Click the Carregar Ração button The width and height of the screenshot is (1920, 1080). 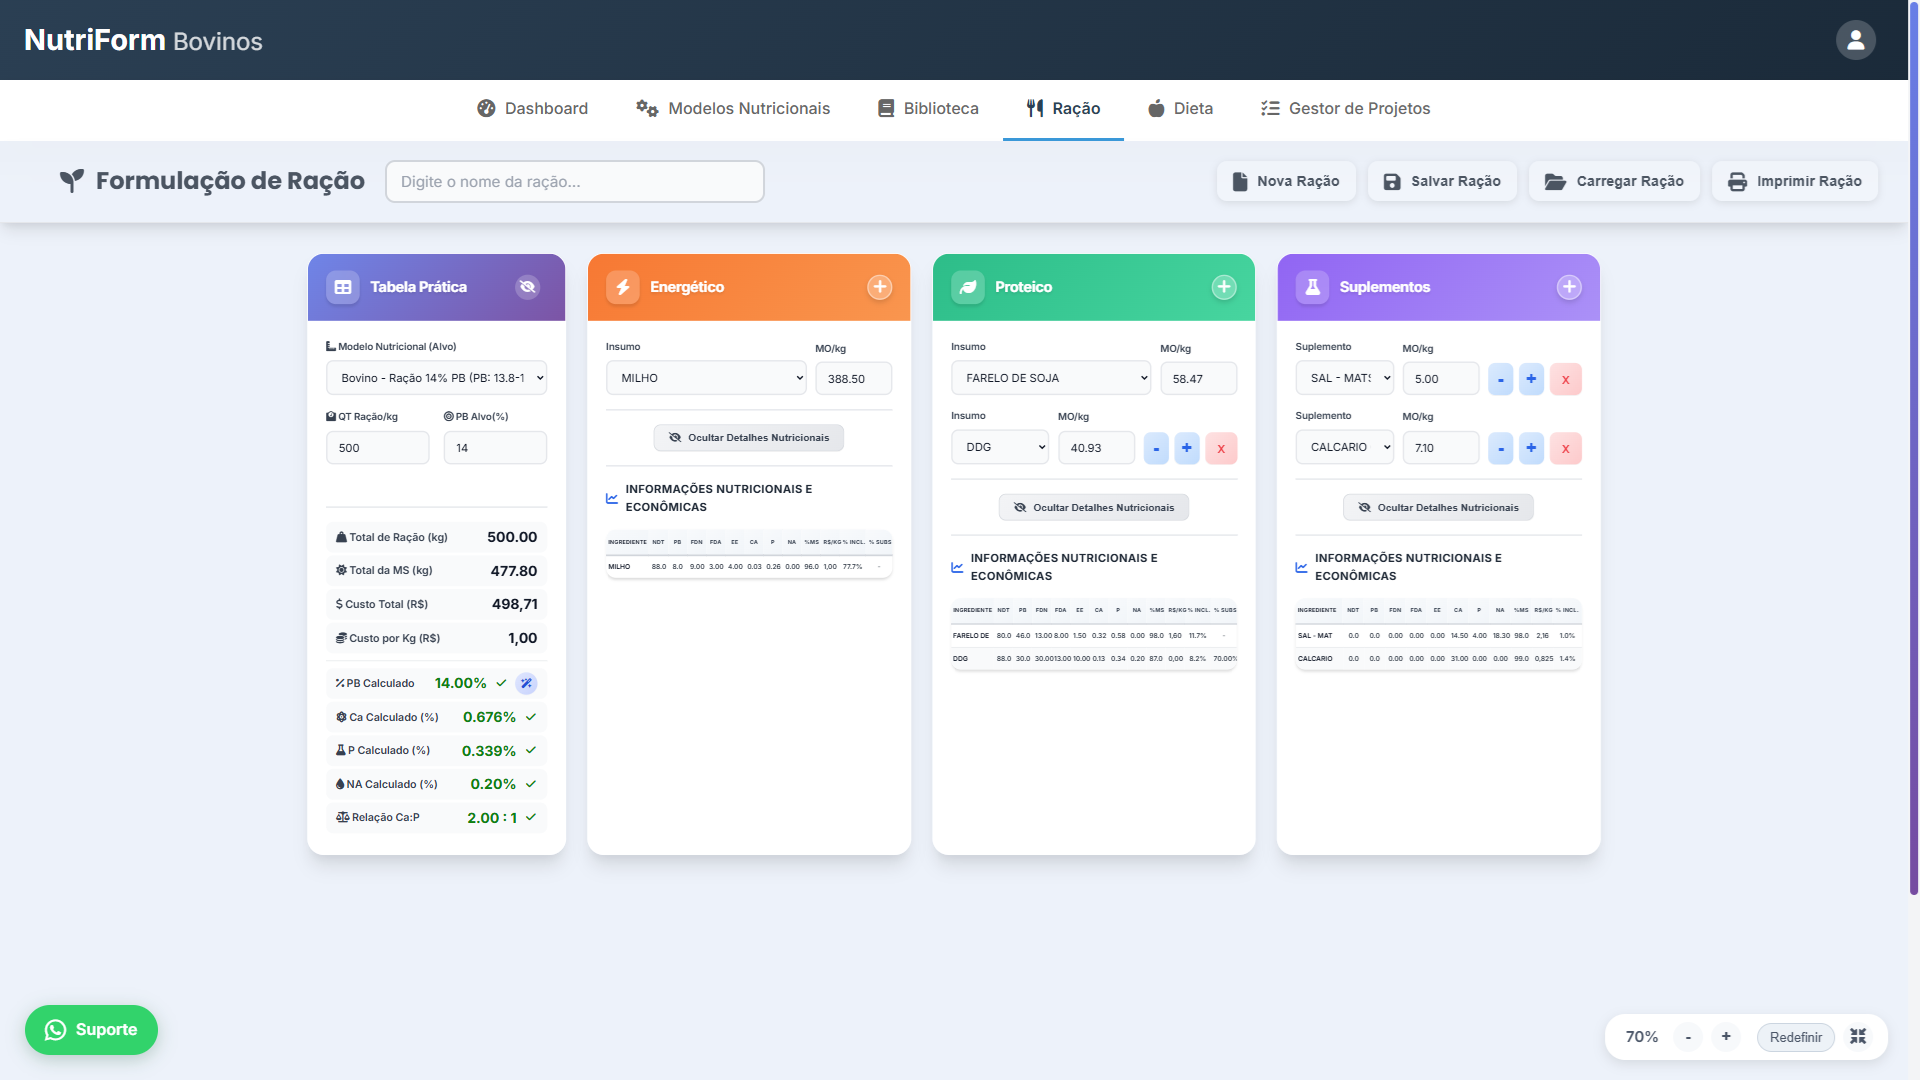pyautogui.click(x=1614, y=181)
